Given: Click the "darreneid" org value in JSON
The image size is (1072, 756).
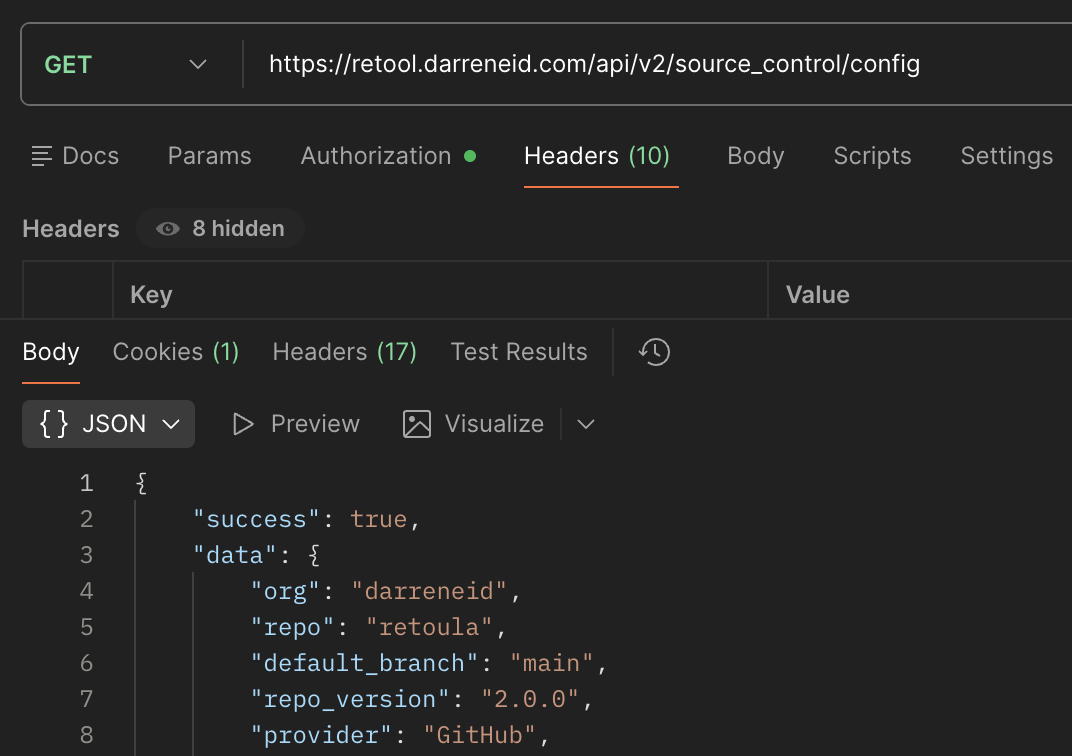Looking at the screenshot, I should 430,591.
